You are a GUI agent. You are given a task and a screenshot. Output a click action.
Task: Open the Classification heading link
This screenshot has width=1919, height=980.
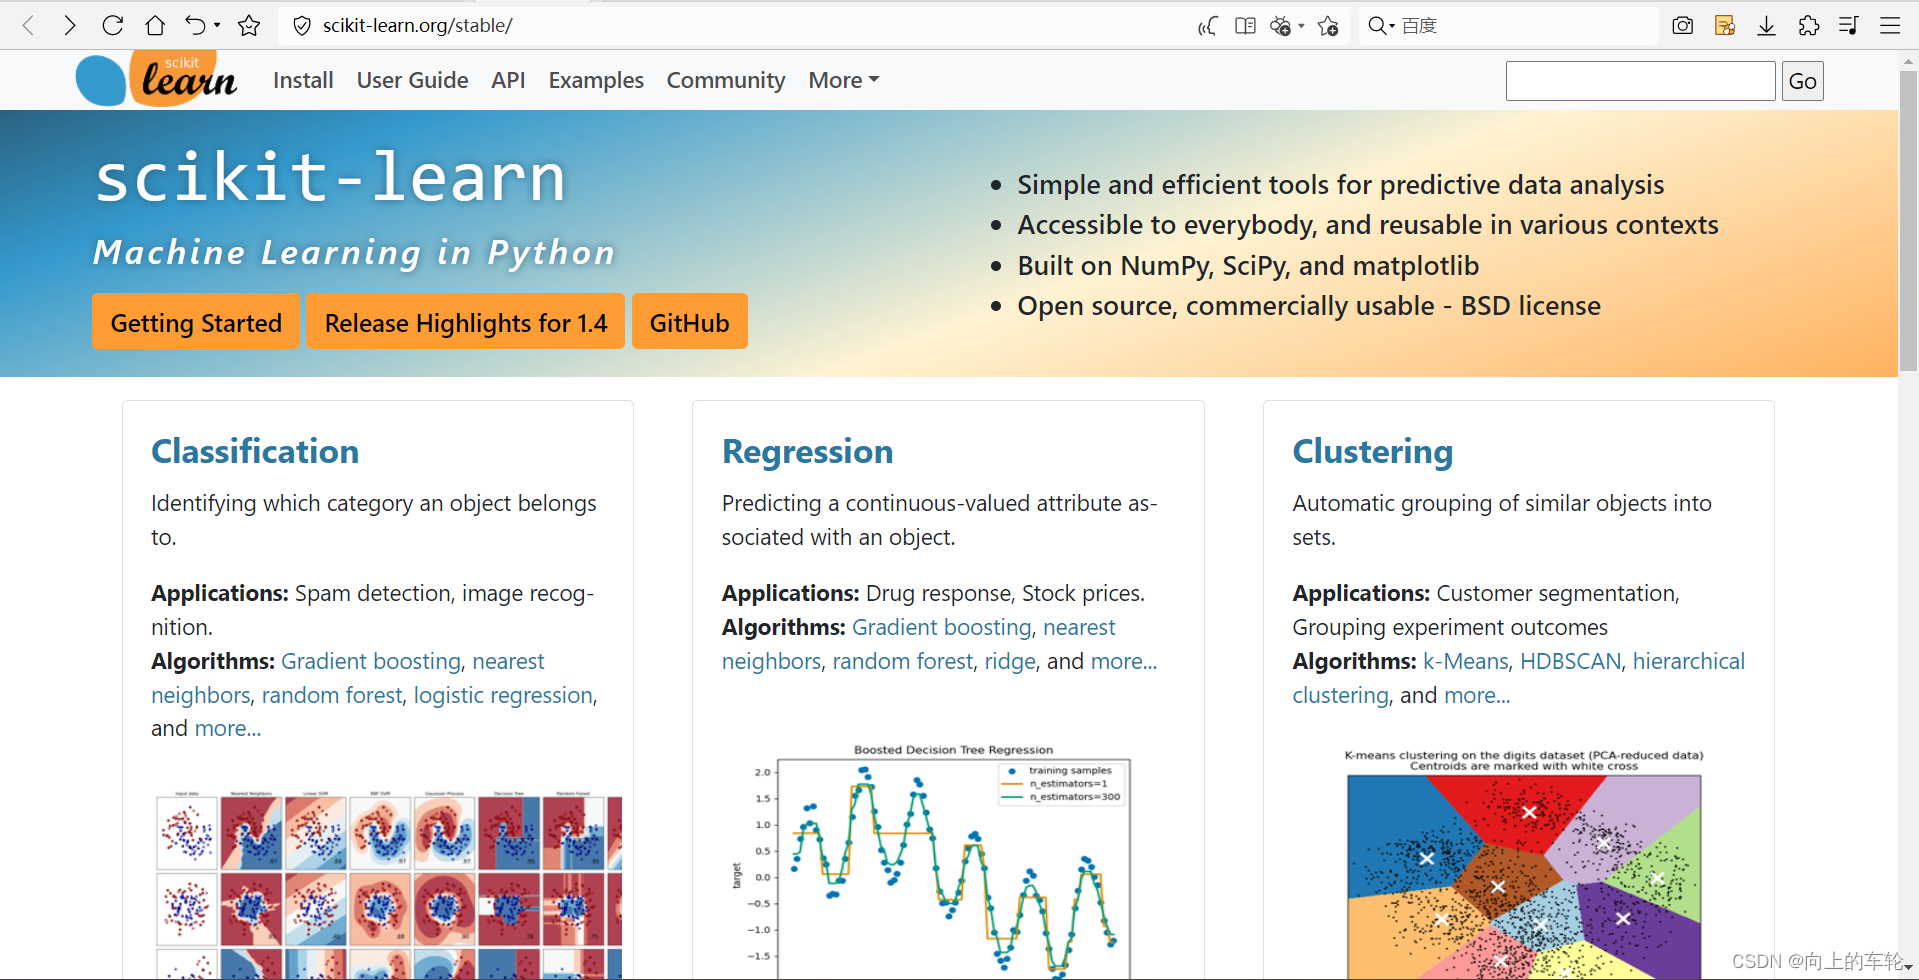pyautogui.click(x=255, y=451)
